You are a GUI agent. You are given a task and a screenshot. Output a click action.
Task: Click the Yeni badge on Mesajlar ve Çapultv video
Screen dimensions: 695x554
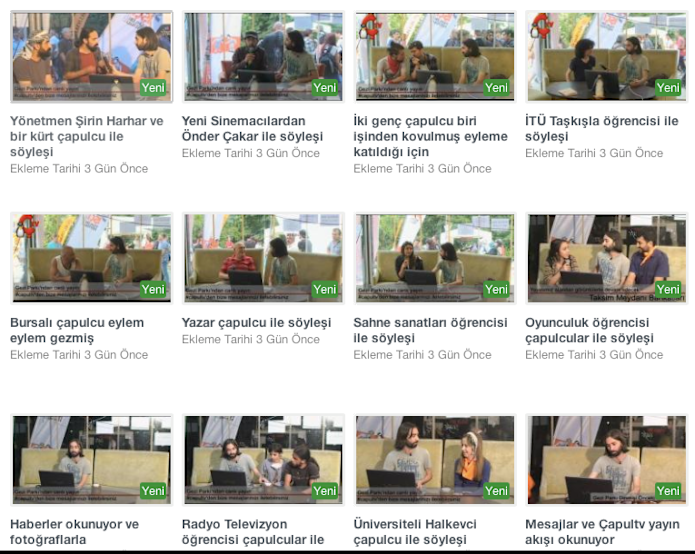pyautogui.click(x=668, y=491)
